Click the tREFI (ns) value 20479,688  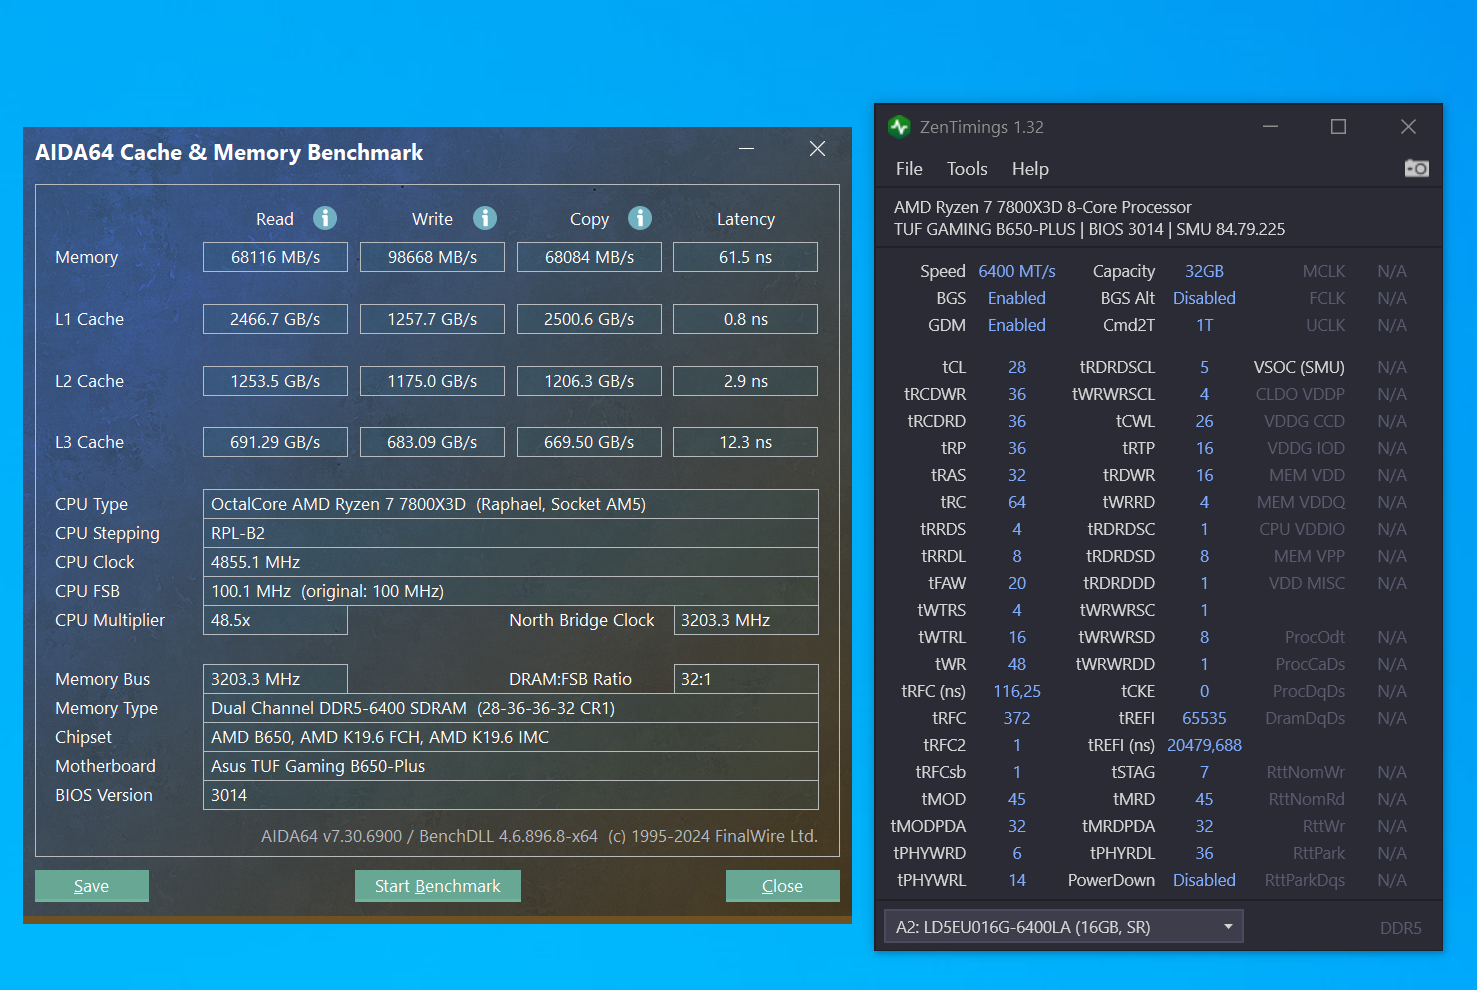1204,745
